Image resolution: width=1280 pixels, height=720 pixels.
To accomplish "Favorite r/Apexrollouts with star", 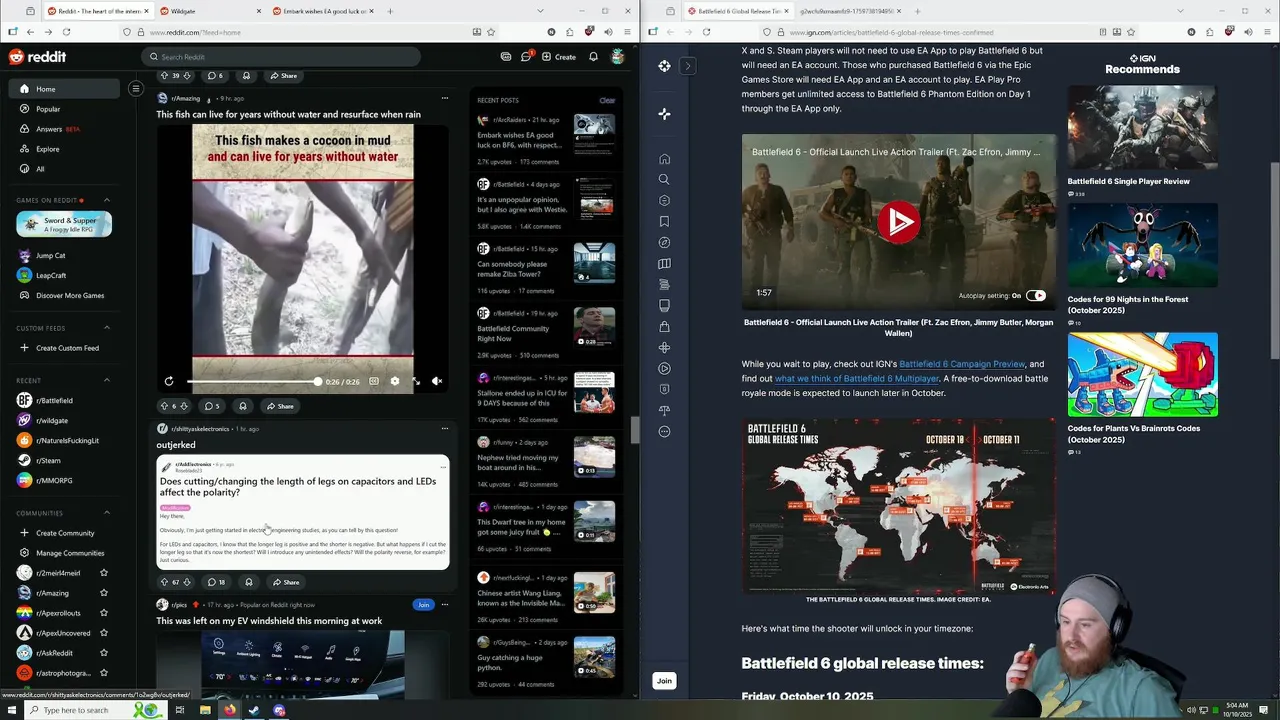I will [x=104, y=613].
